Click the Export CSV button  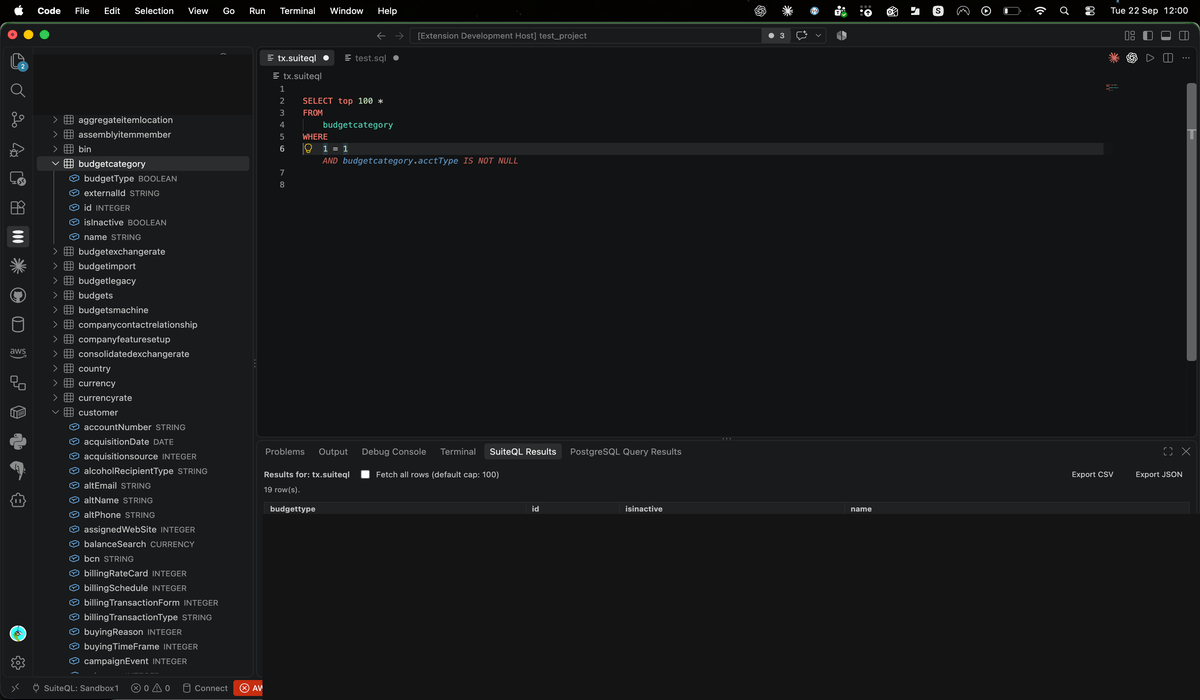pos(1092,475)
